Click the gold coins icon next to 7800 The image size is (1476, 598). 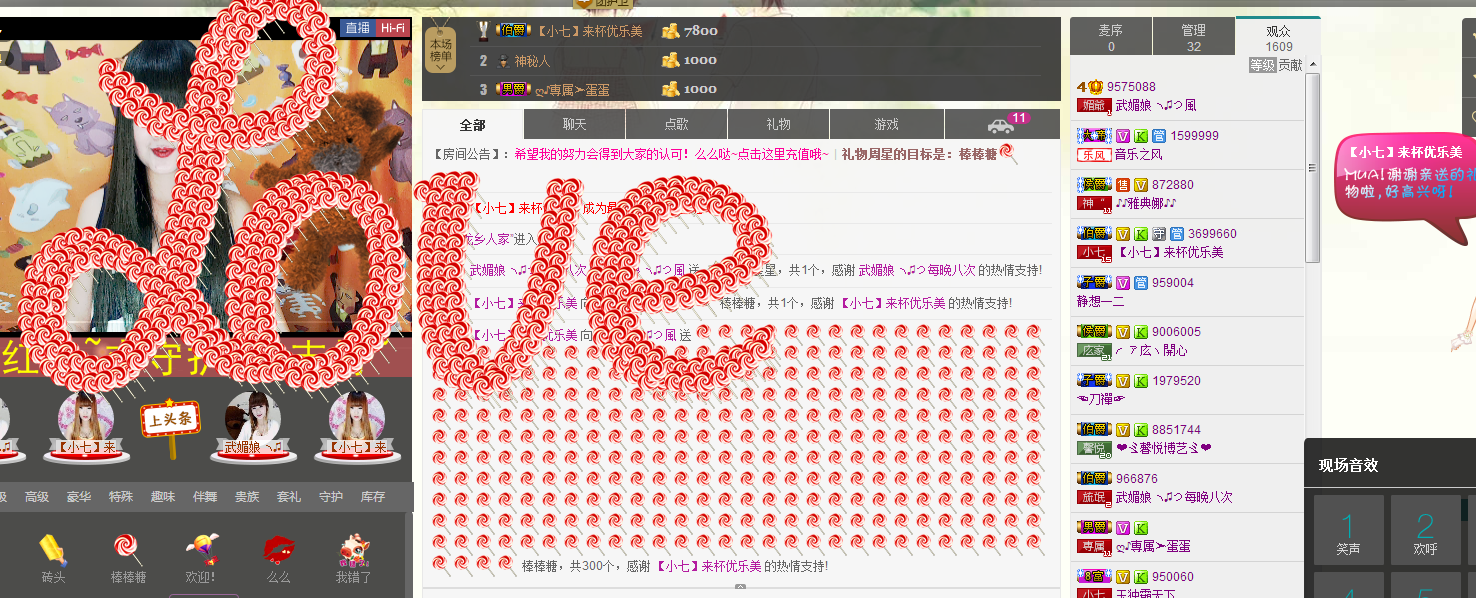point(671,31)
